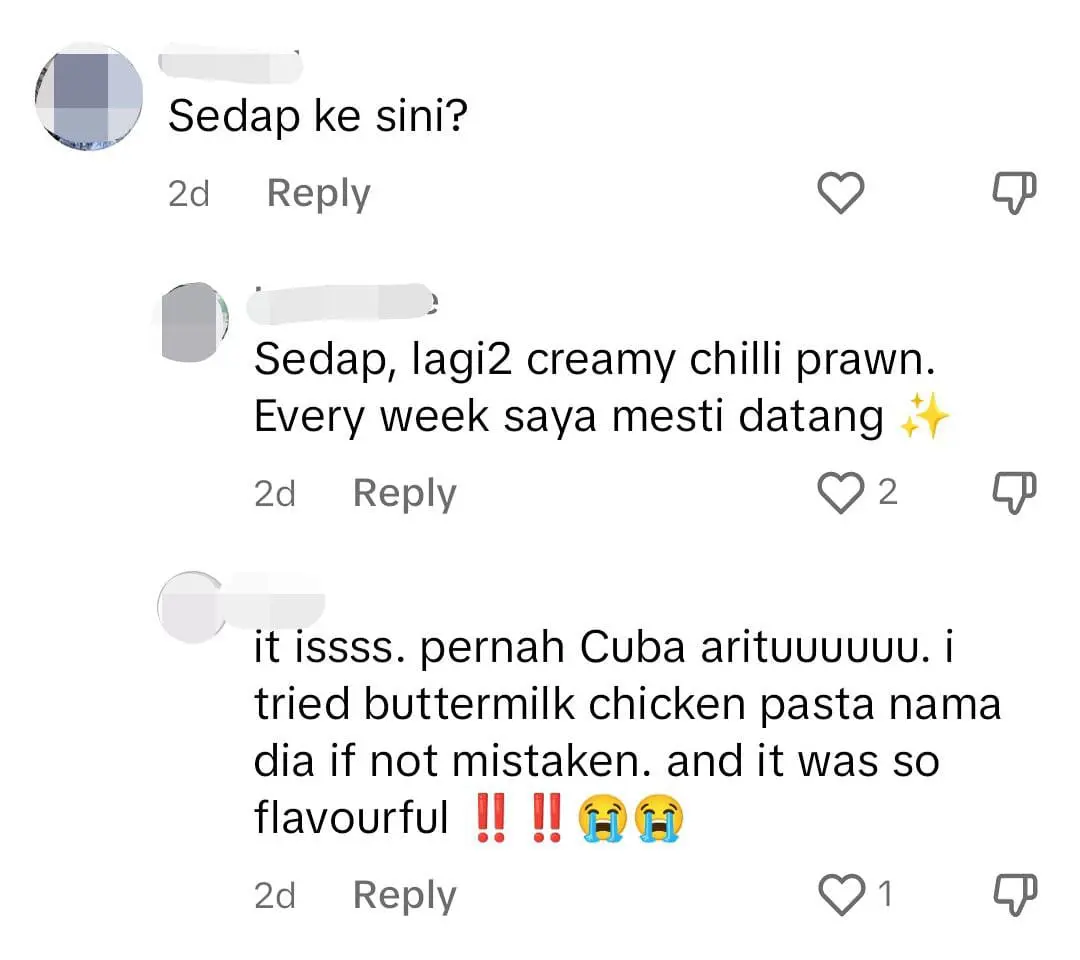The width and height of the screenshot is (1080, 960).
Task: Like the "Sedap ke sini?" comment
Action: pyautogui.click(x=840, y=193)
